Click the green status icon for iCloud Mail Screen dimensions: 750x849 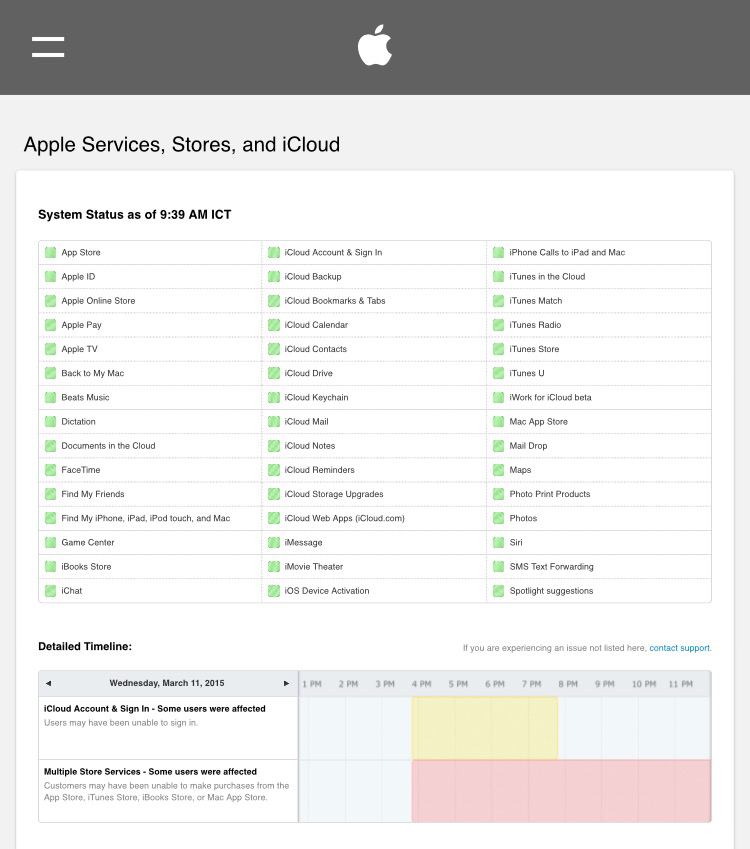(274, 422)
